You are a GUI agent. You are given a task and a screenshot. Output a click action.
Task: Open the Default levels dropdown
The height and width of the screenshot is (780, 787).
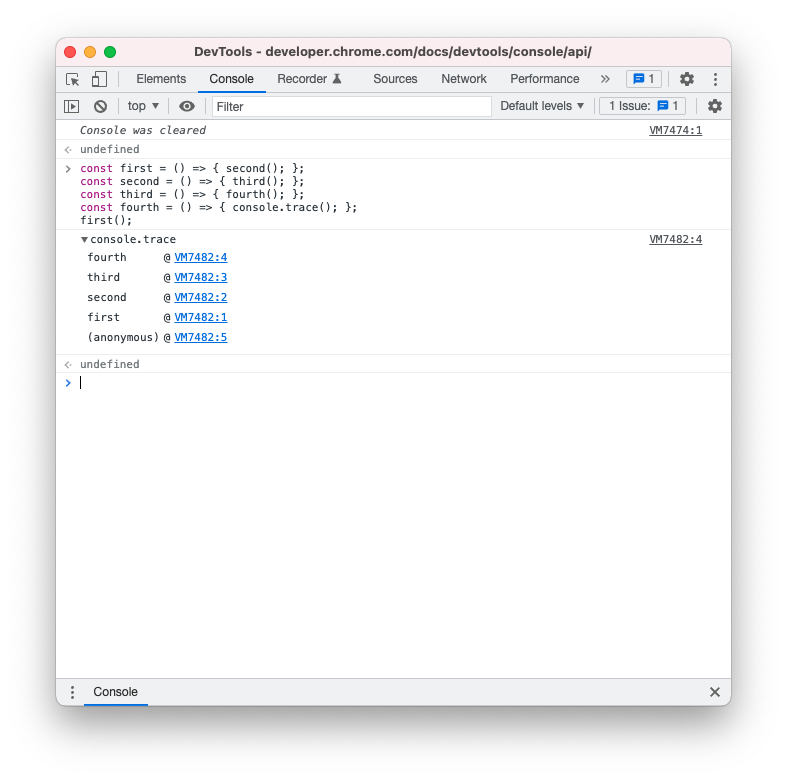(542, 106)
